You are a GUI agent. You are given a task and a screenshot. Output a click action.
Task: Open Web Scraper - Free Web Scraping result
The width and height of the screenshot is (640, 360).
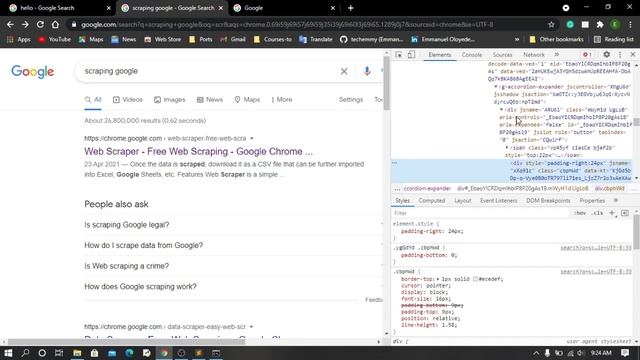click(198, 151)
